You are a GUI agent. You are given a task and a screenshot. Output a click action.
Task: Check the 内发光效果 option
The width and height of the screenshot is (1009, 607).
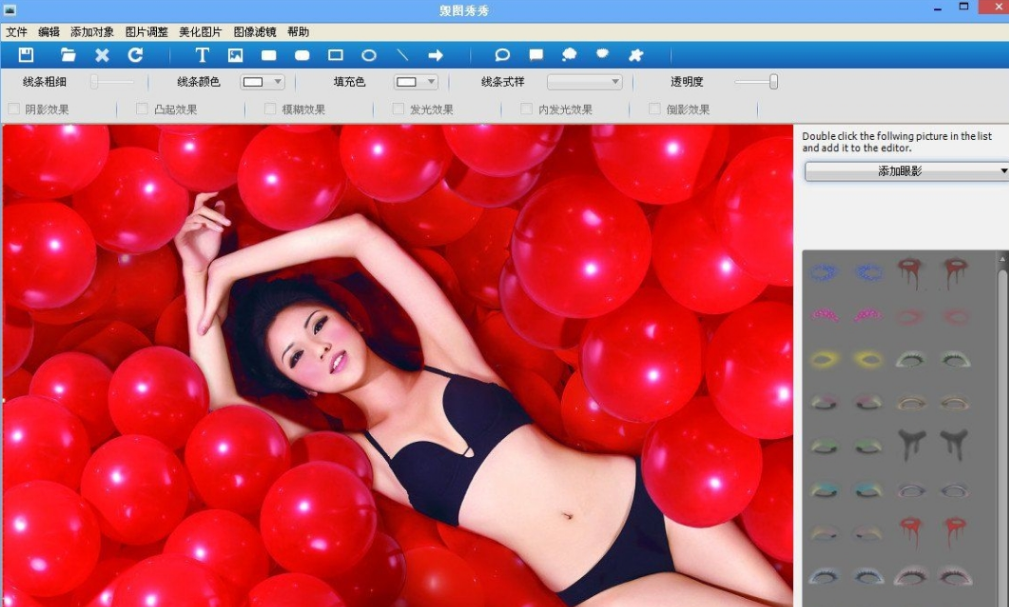(526, 109)
